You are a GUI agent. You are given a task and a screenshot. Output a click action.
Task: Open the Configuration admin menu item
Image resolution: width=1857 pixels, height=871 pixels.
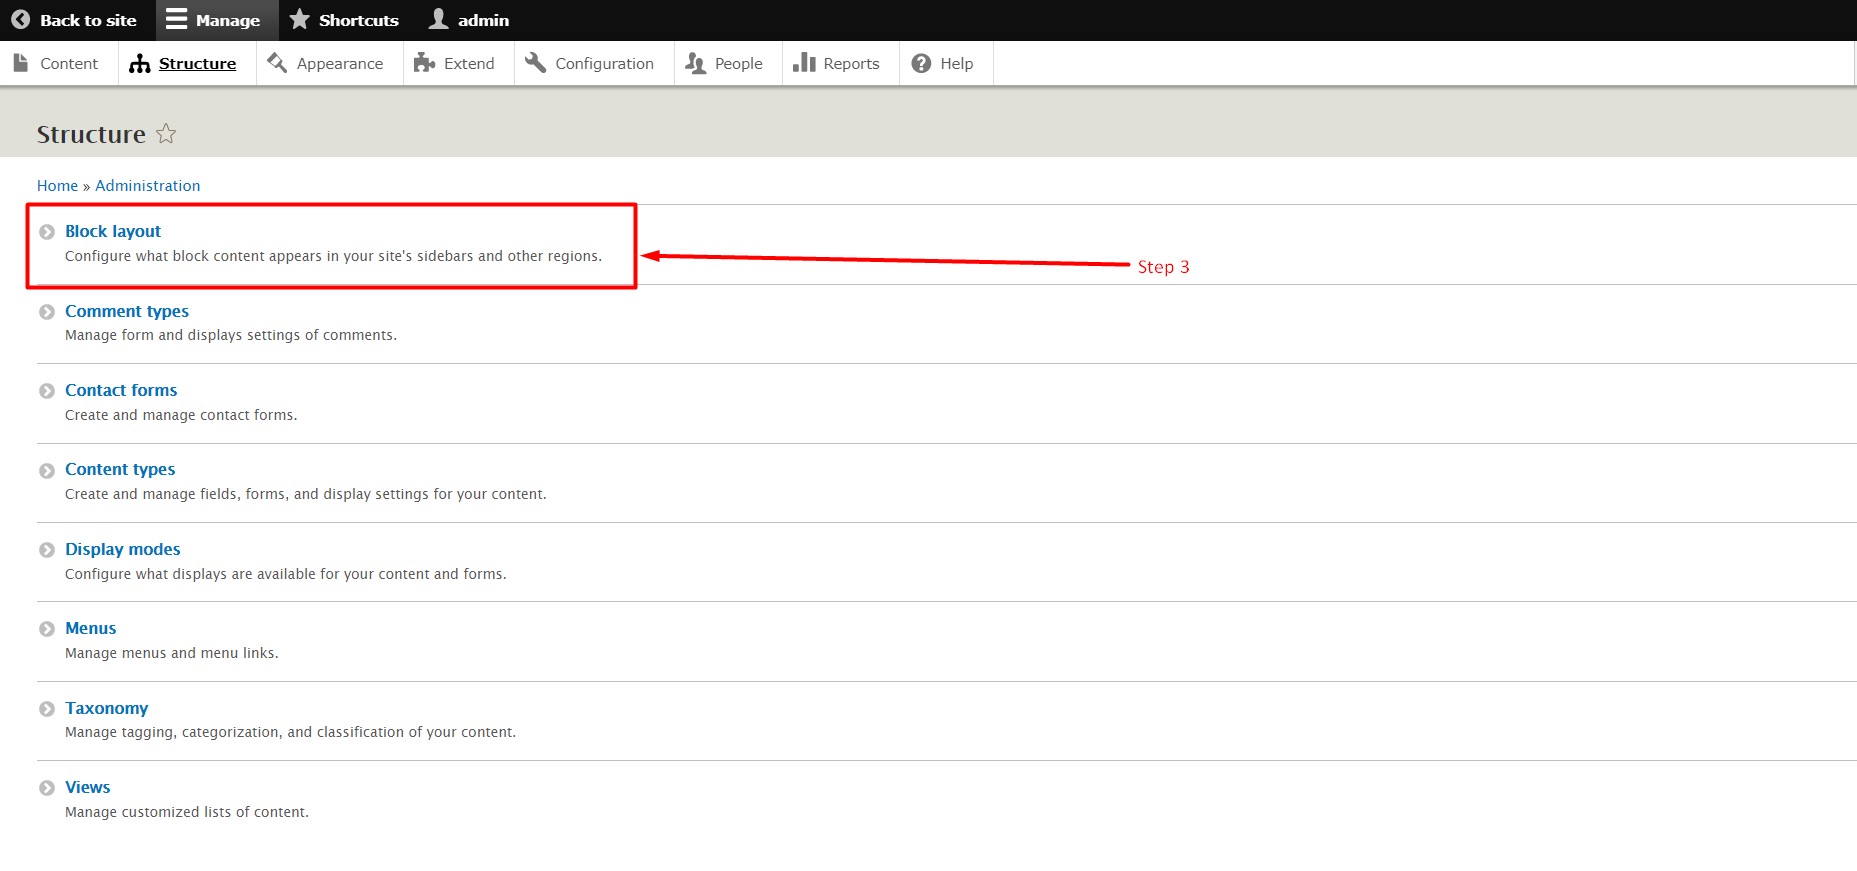point(594,63)
